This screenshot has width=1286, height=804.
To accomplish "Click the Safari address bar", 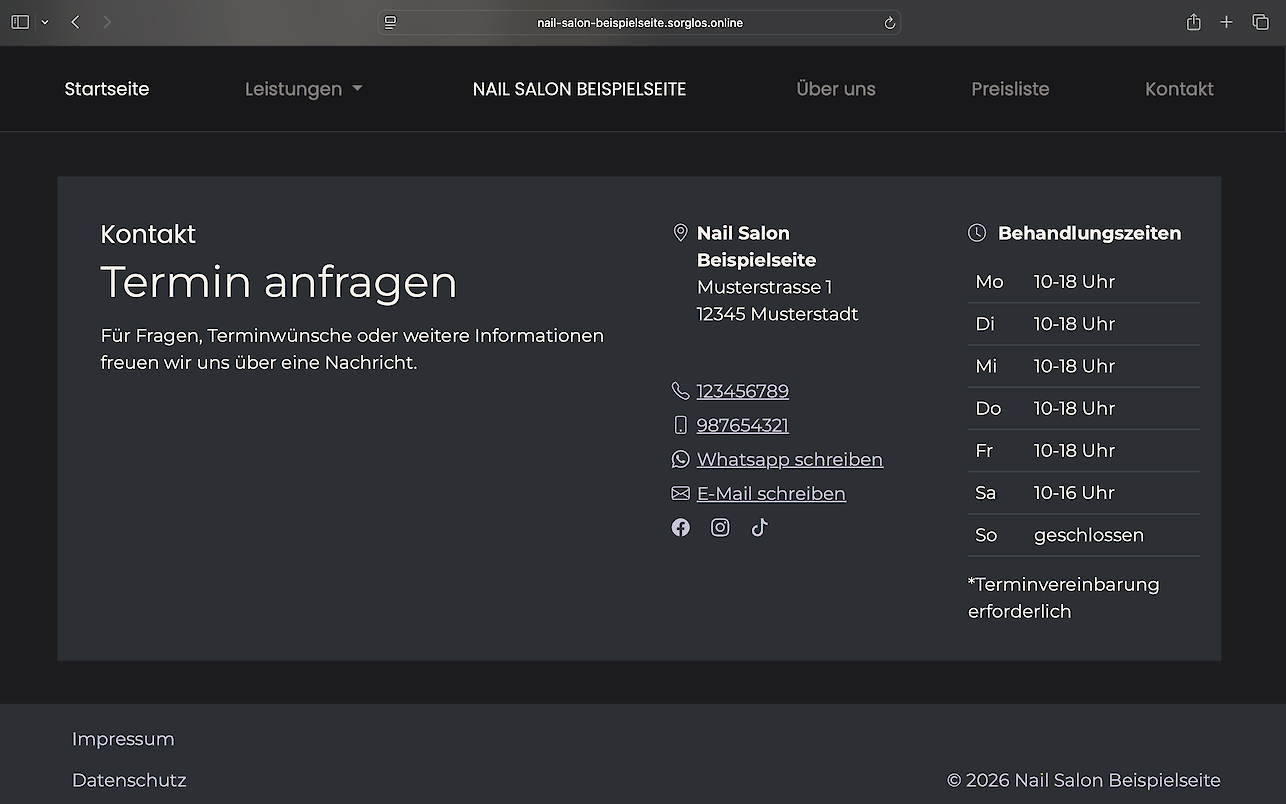I will click(640, 23).
